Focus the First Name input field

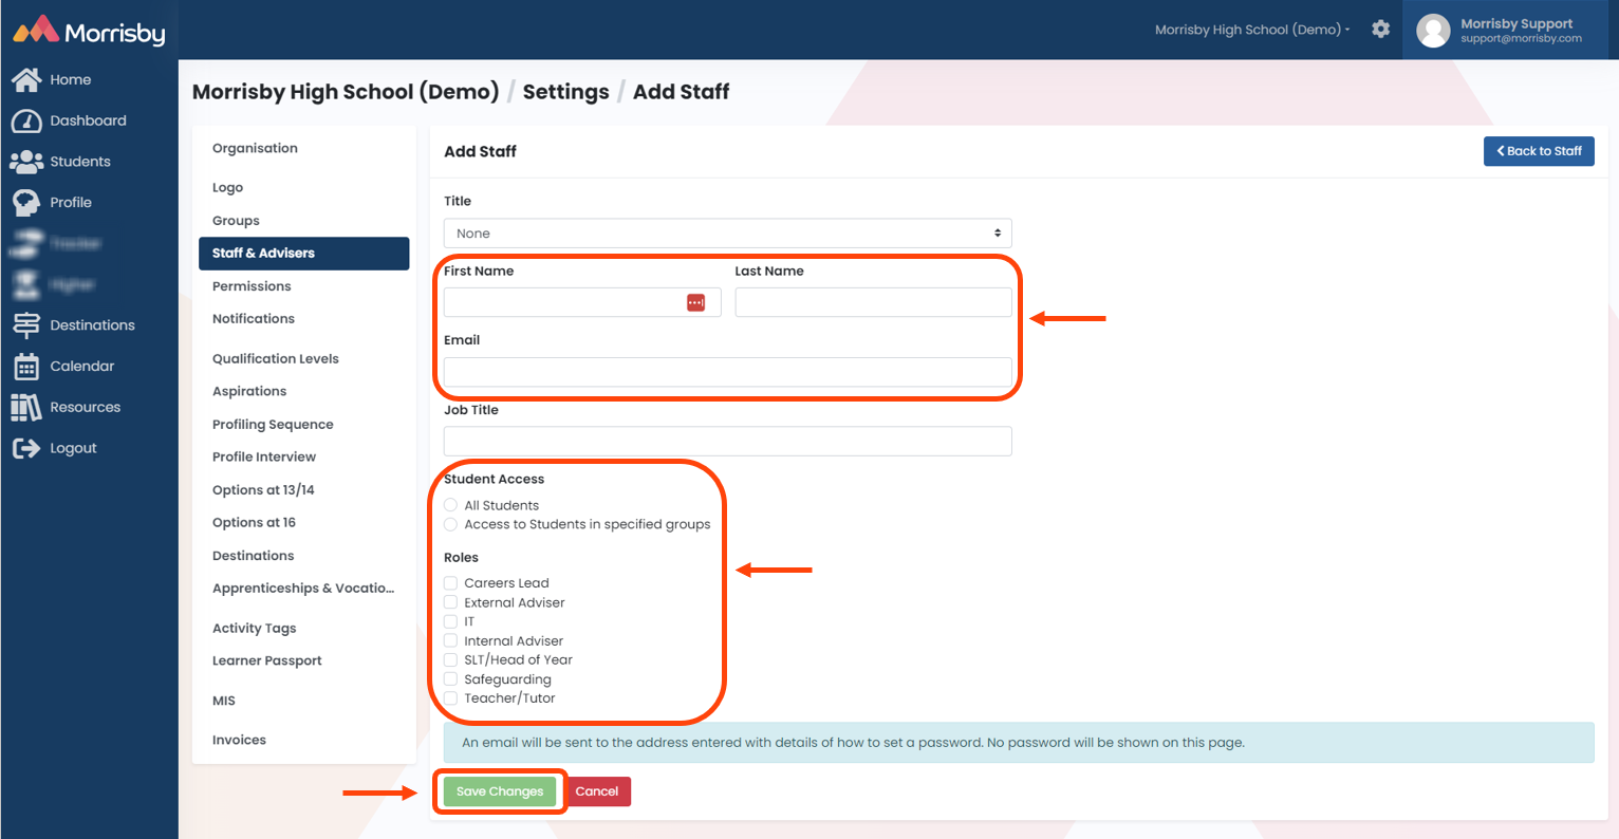tap(582, 303)
